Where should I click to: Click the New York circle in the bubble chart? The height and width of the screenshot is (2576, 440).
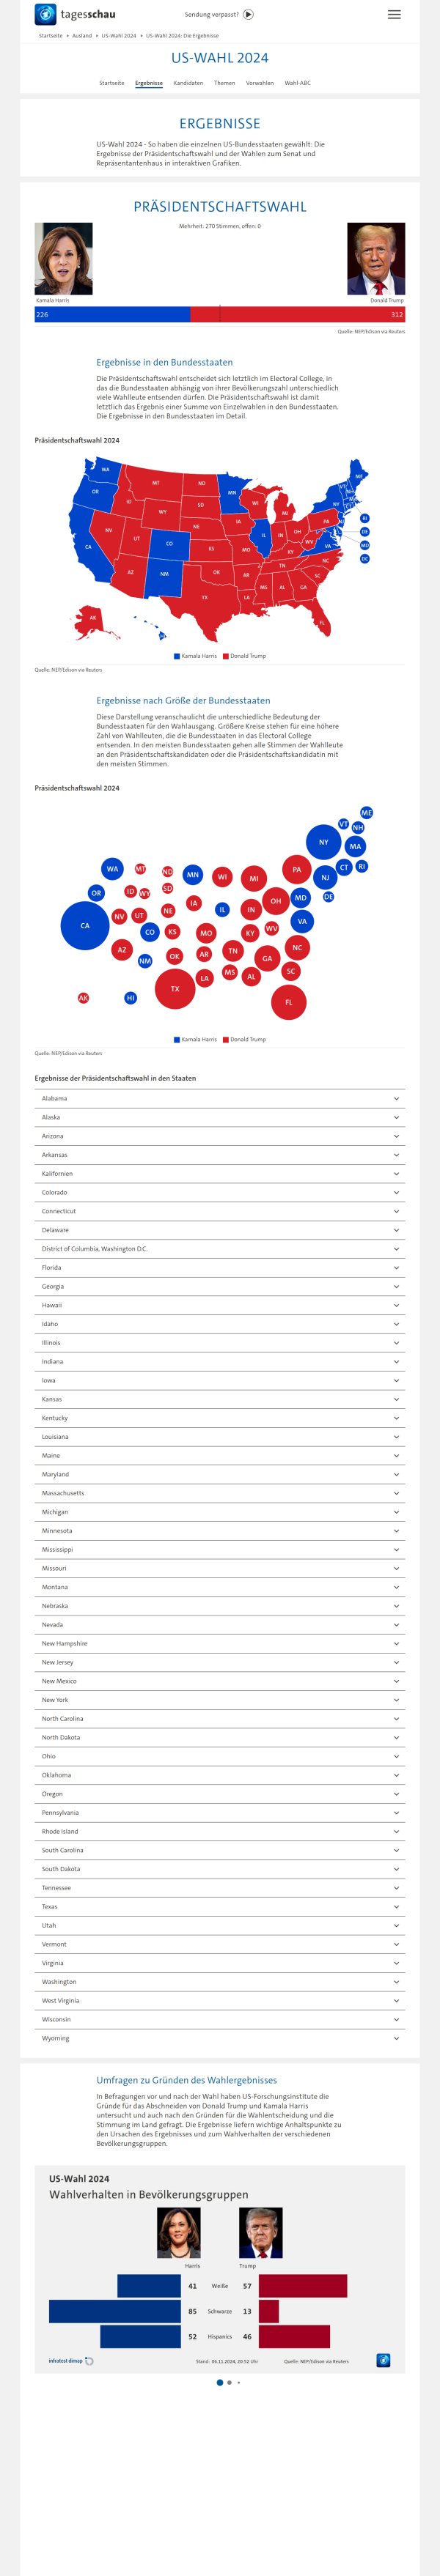click(323, 842)
